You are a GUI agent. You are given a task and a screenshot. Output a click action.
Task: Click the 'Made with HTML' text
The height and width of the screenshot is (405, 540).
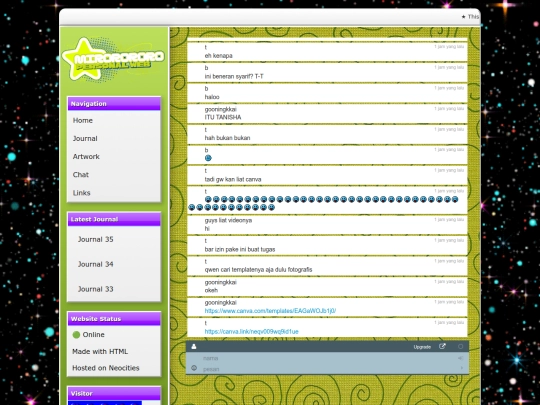pyautogui.click(x=100, y=352)
